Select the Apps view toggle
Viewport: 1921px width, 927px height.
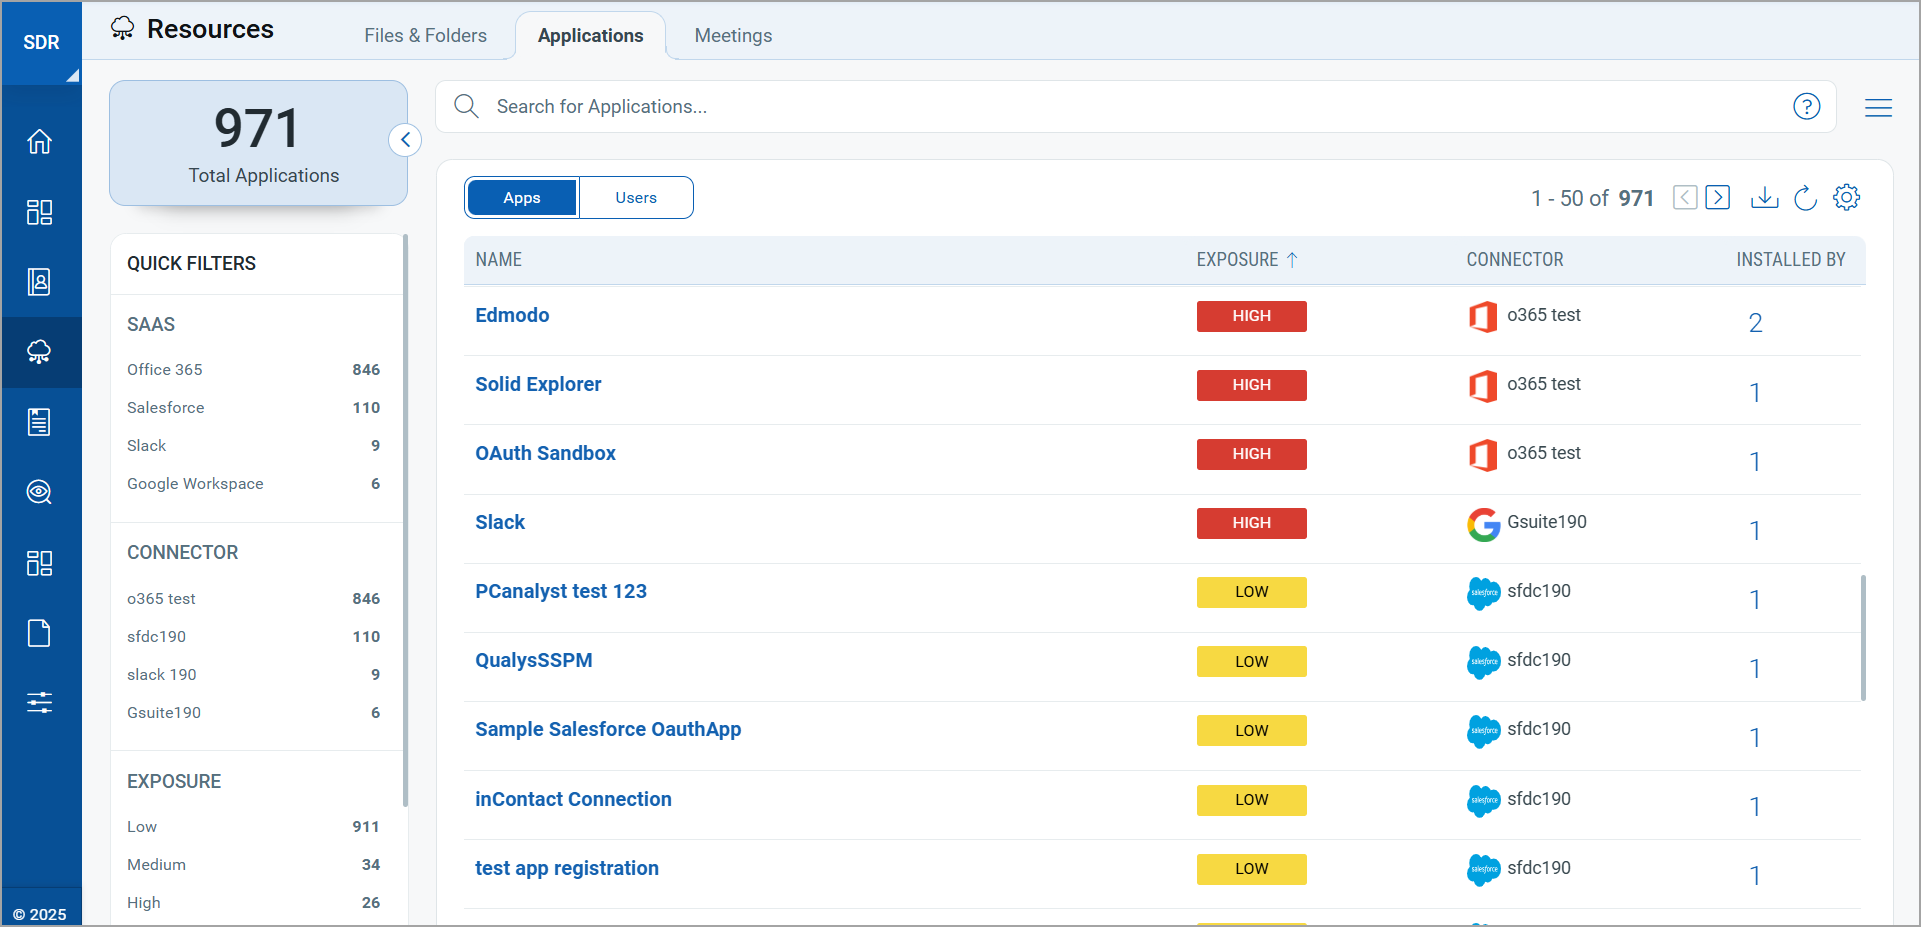pos(522,198)
